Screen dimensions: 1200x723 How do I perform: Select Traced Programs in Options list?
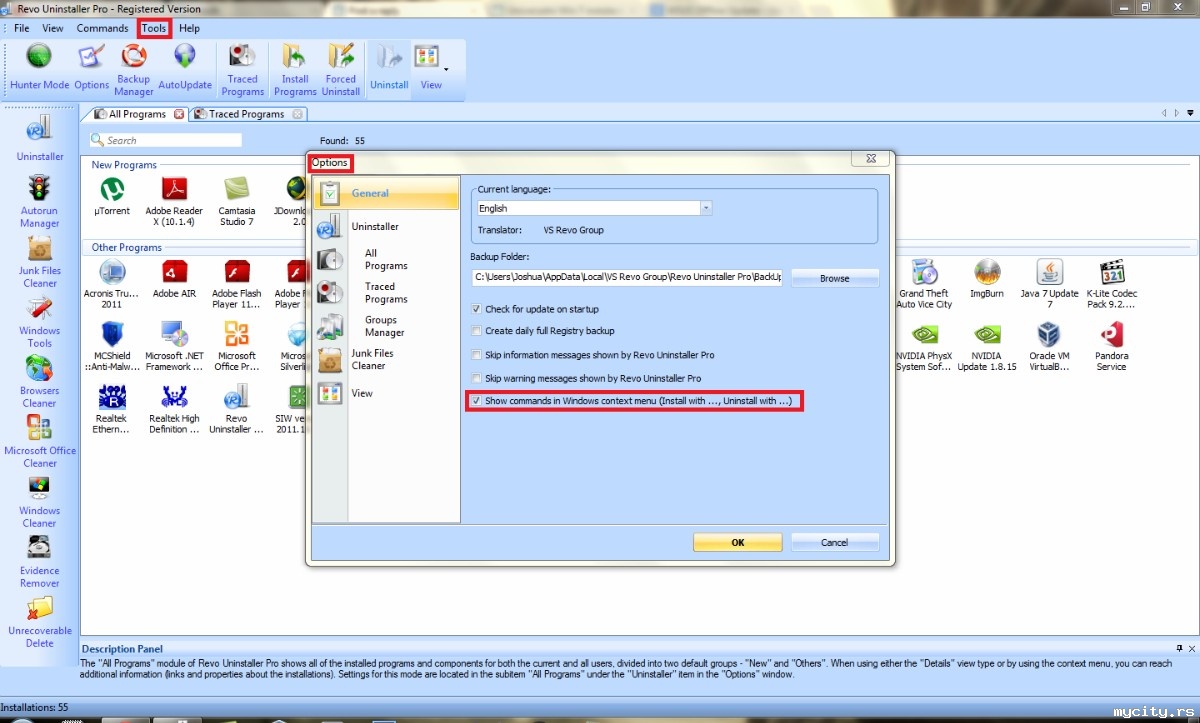[386, 292]
